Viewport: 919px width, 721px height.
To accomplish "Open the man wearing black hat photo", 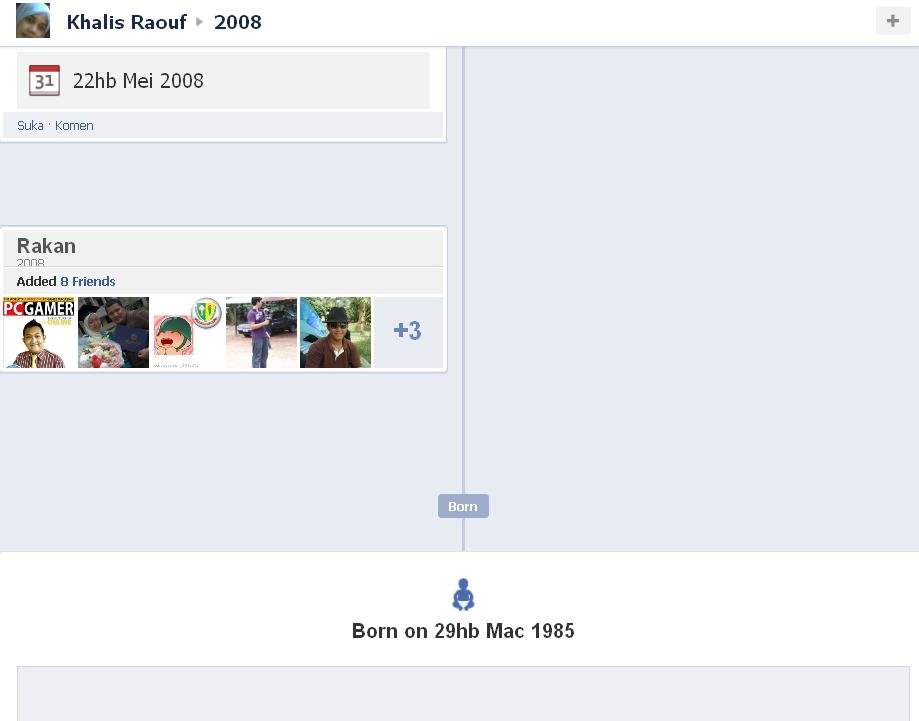I will (x=335, y=332).
